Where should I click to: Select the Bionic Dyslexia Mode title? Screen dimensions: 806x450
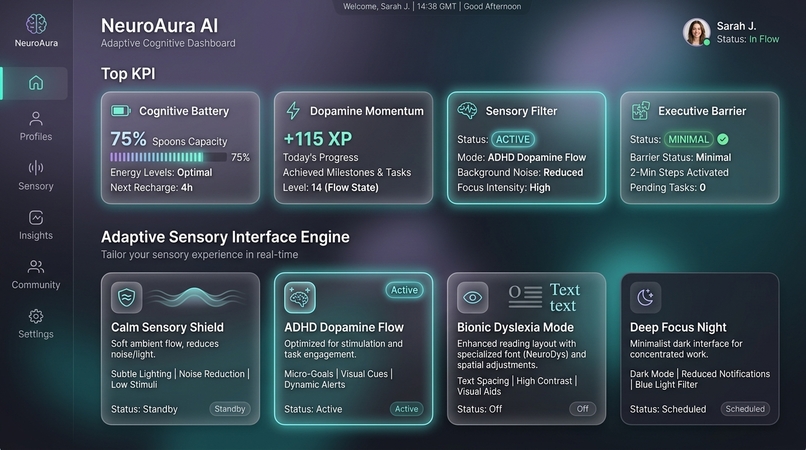[515, 327]
